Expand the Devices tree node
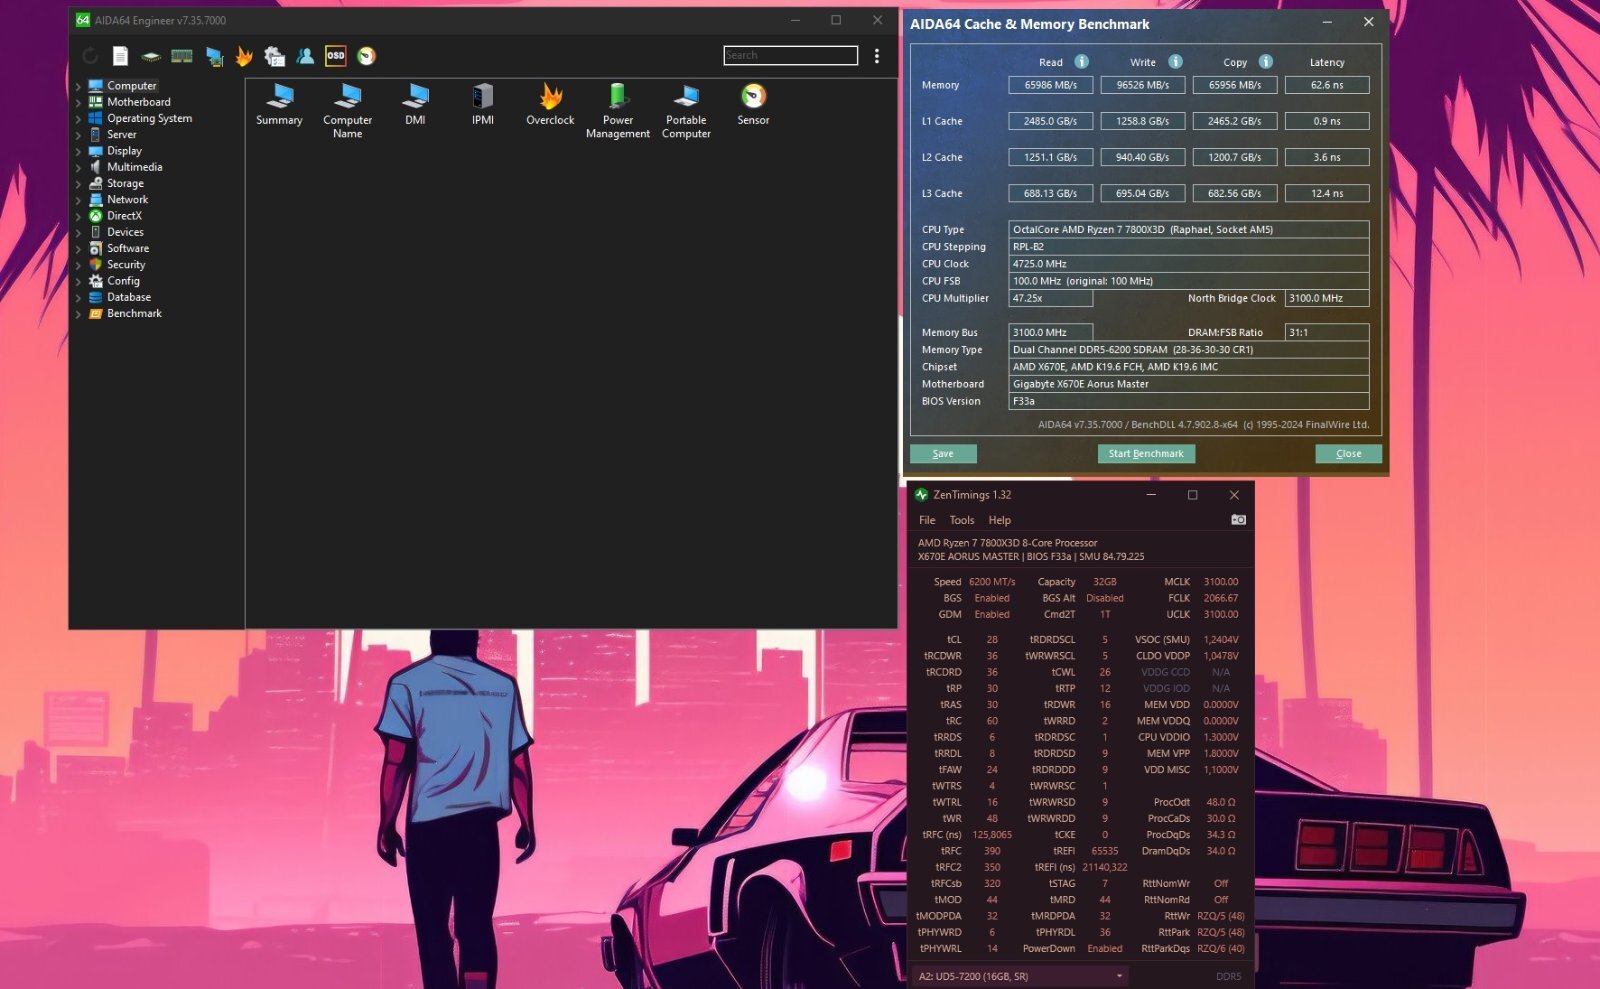The image size is (1600, 989). [78, 232]
